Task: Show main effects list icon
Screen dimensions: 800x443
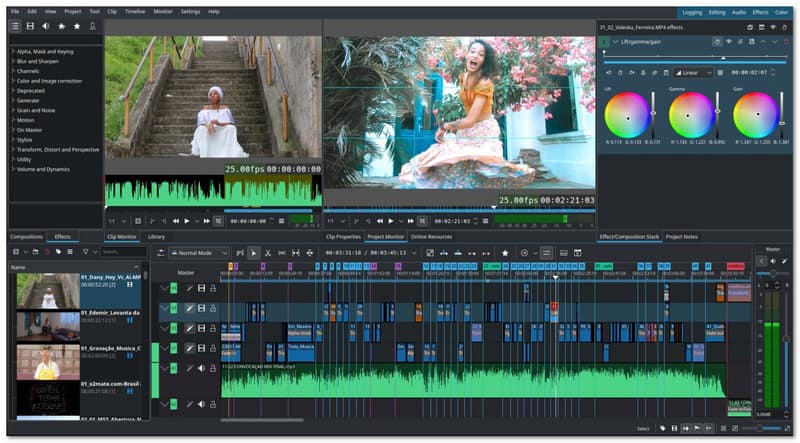Action: point(15,26)
